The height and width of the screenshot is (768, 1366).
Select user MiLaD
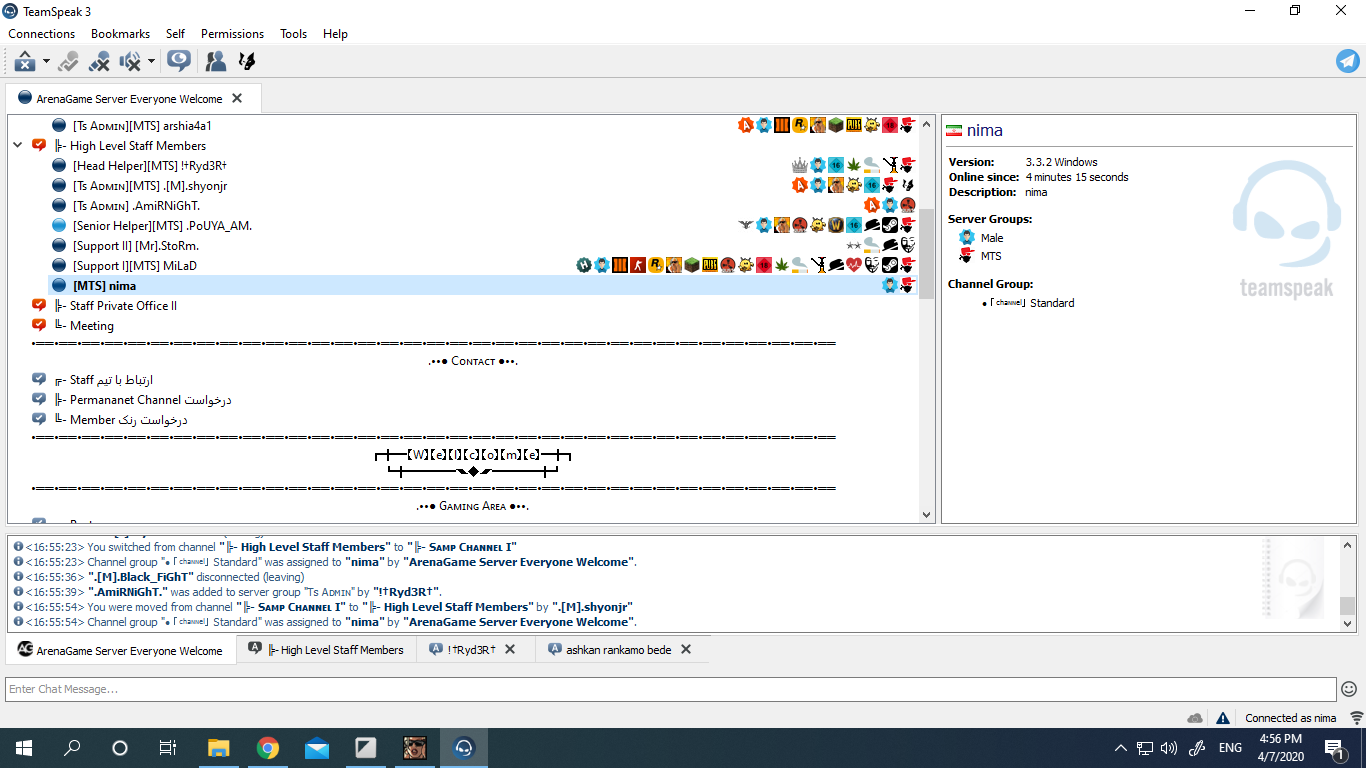135,266
